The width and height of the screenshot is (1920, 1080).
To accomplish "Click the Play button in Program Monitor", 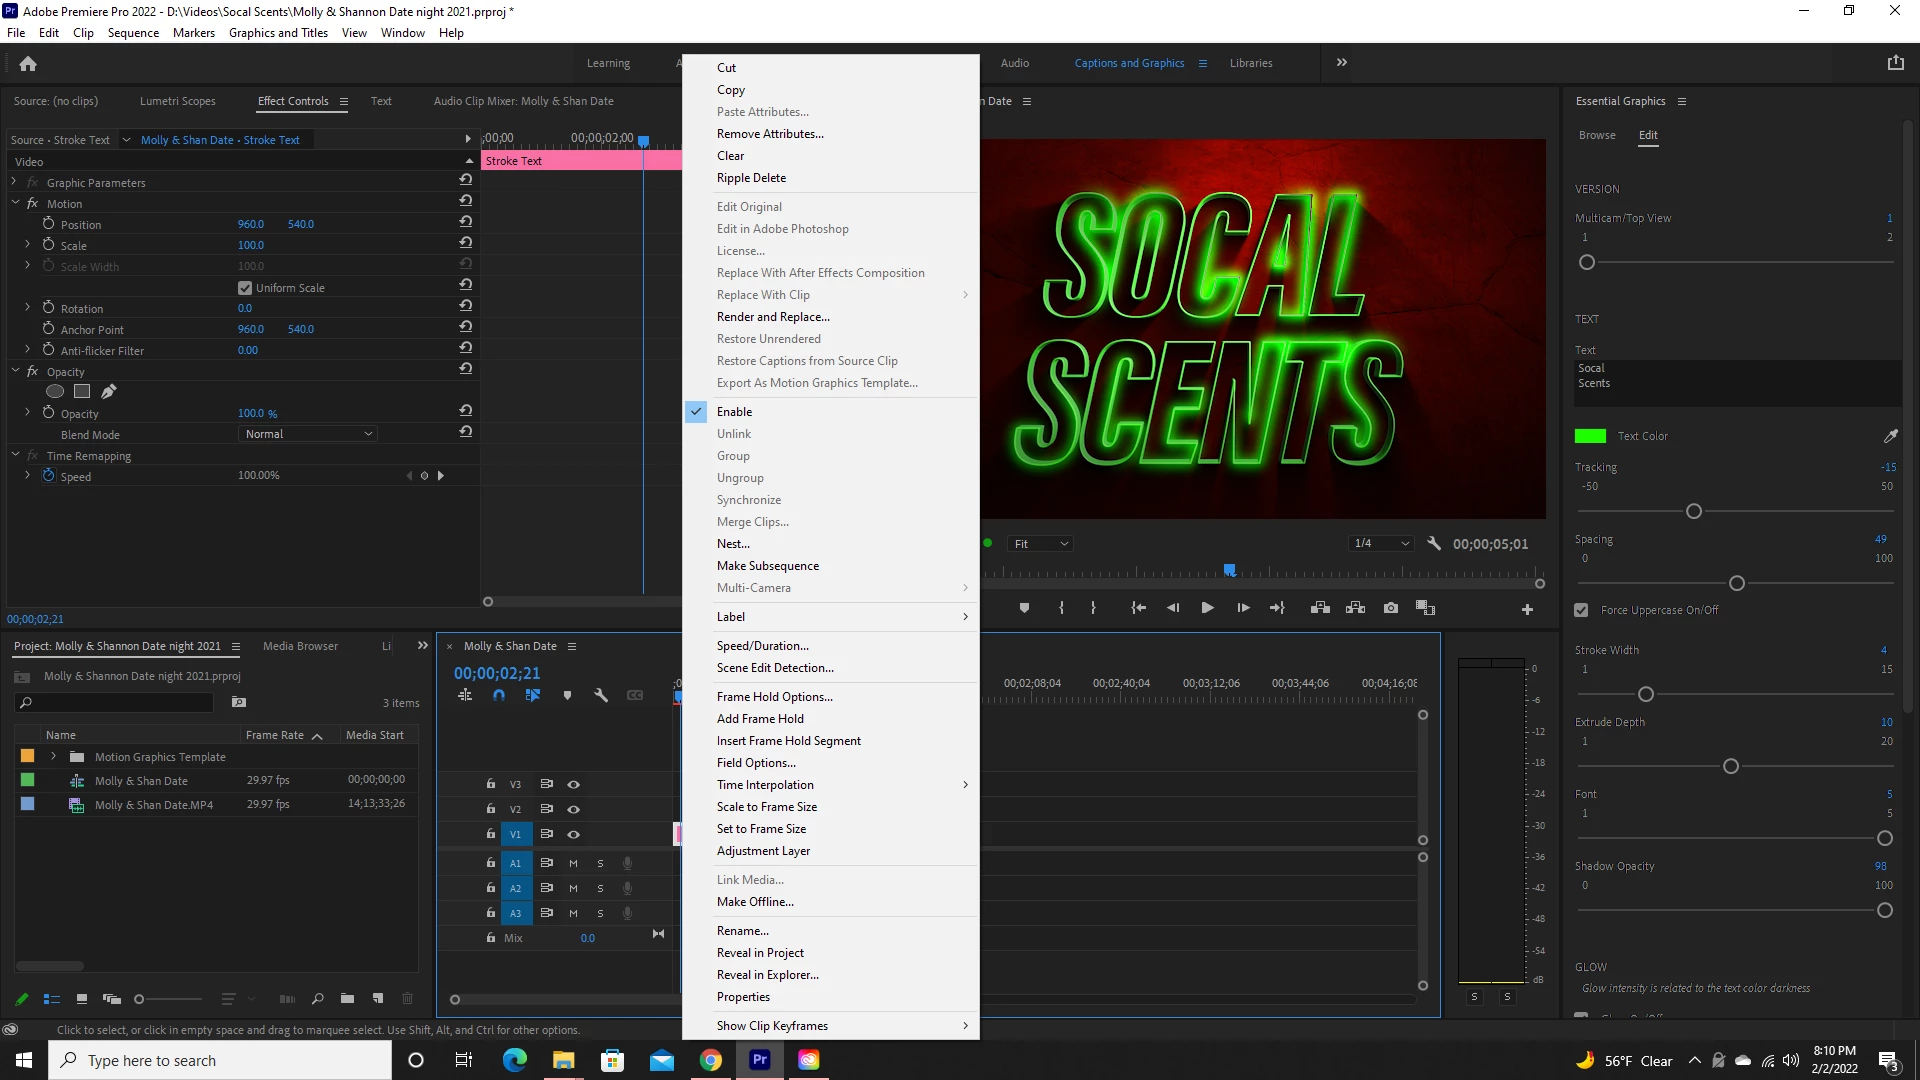I will [x=1207, y=608].
